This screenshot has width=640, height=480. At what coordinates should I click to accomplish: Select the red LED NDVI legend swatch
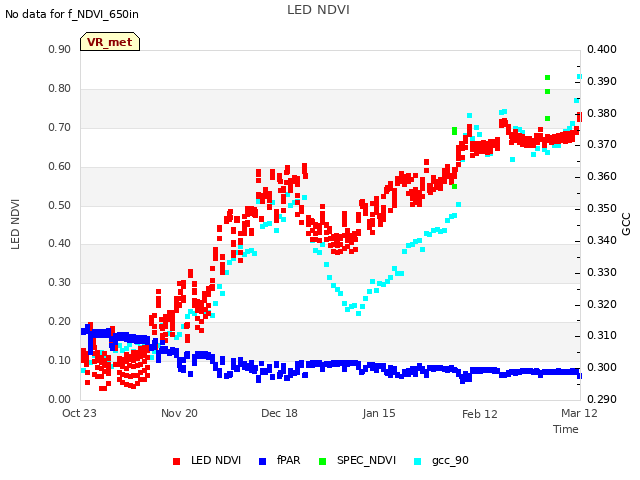176,461
